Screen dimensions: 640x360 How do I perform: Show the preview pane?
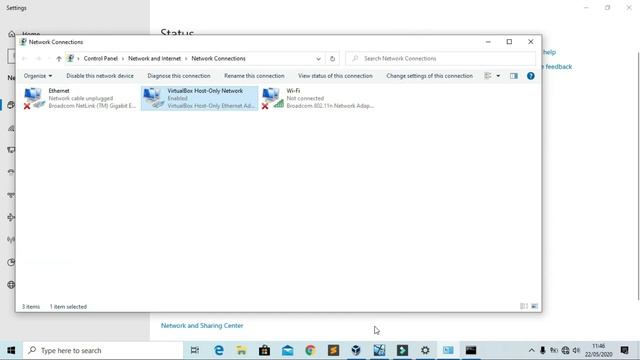[x=513, y=76]
